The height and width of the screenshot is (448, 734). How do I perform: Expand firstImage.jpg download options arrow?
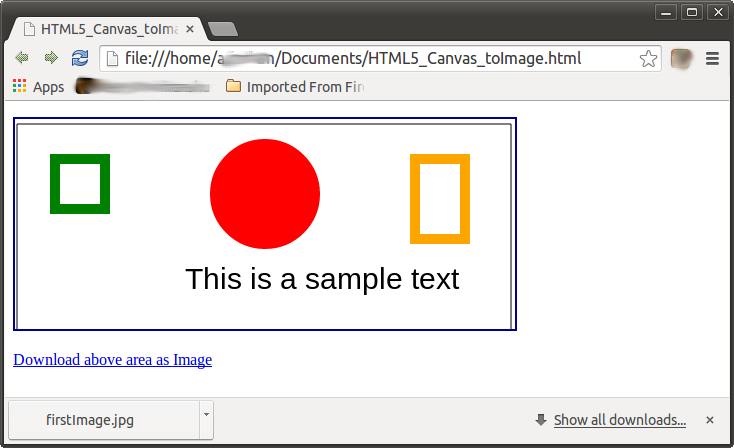click(x=206, y=413)
